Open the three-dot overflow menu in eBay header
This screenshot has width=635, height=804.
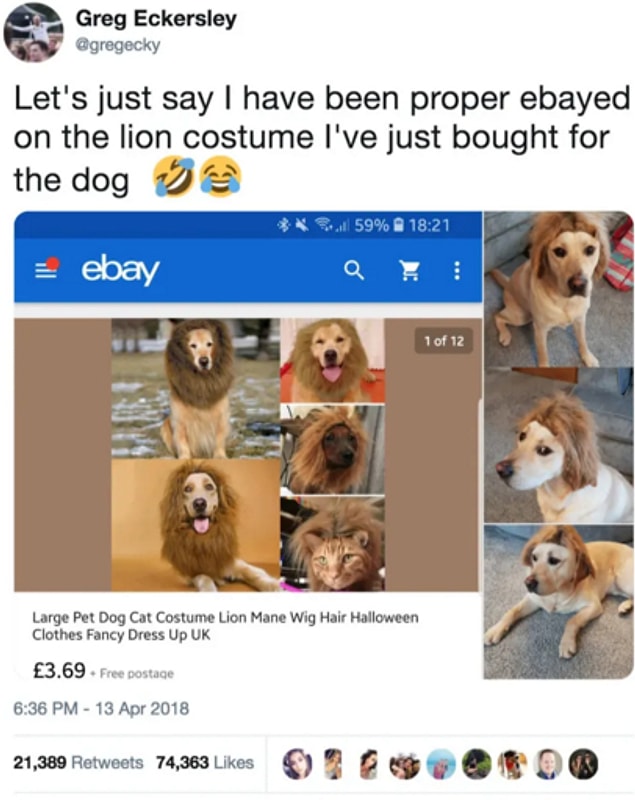[457, 270]
